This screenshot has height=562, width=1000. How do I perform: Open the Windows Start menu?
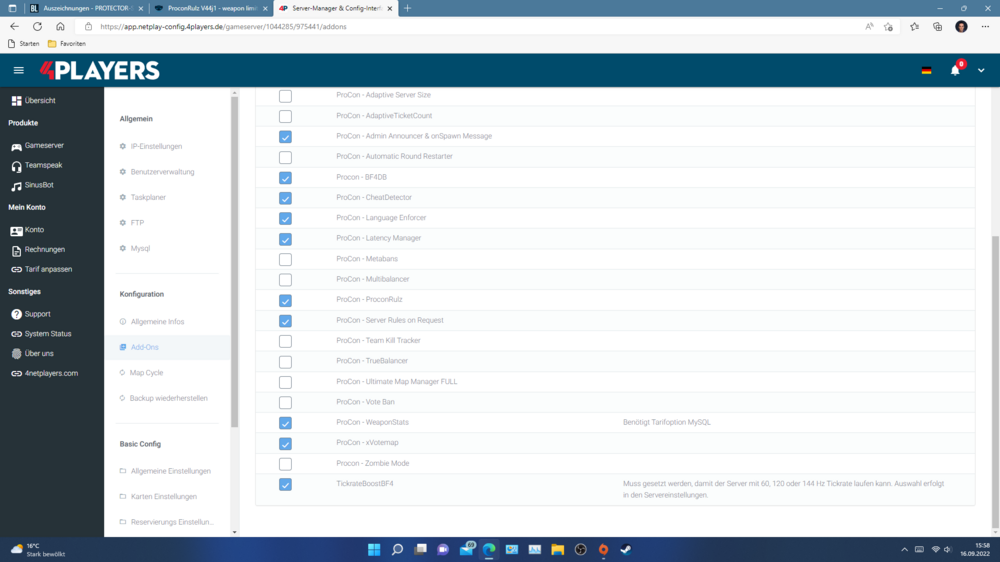(x=374, y=549)
